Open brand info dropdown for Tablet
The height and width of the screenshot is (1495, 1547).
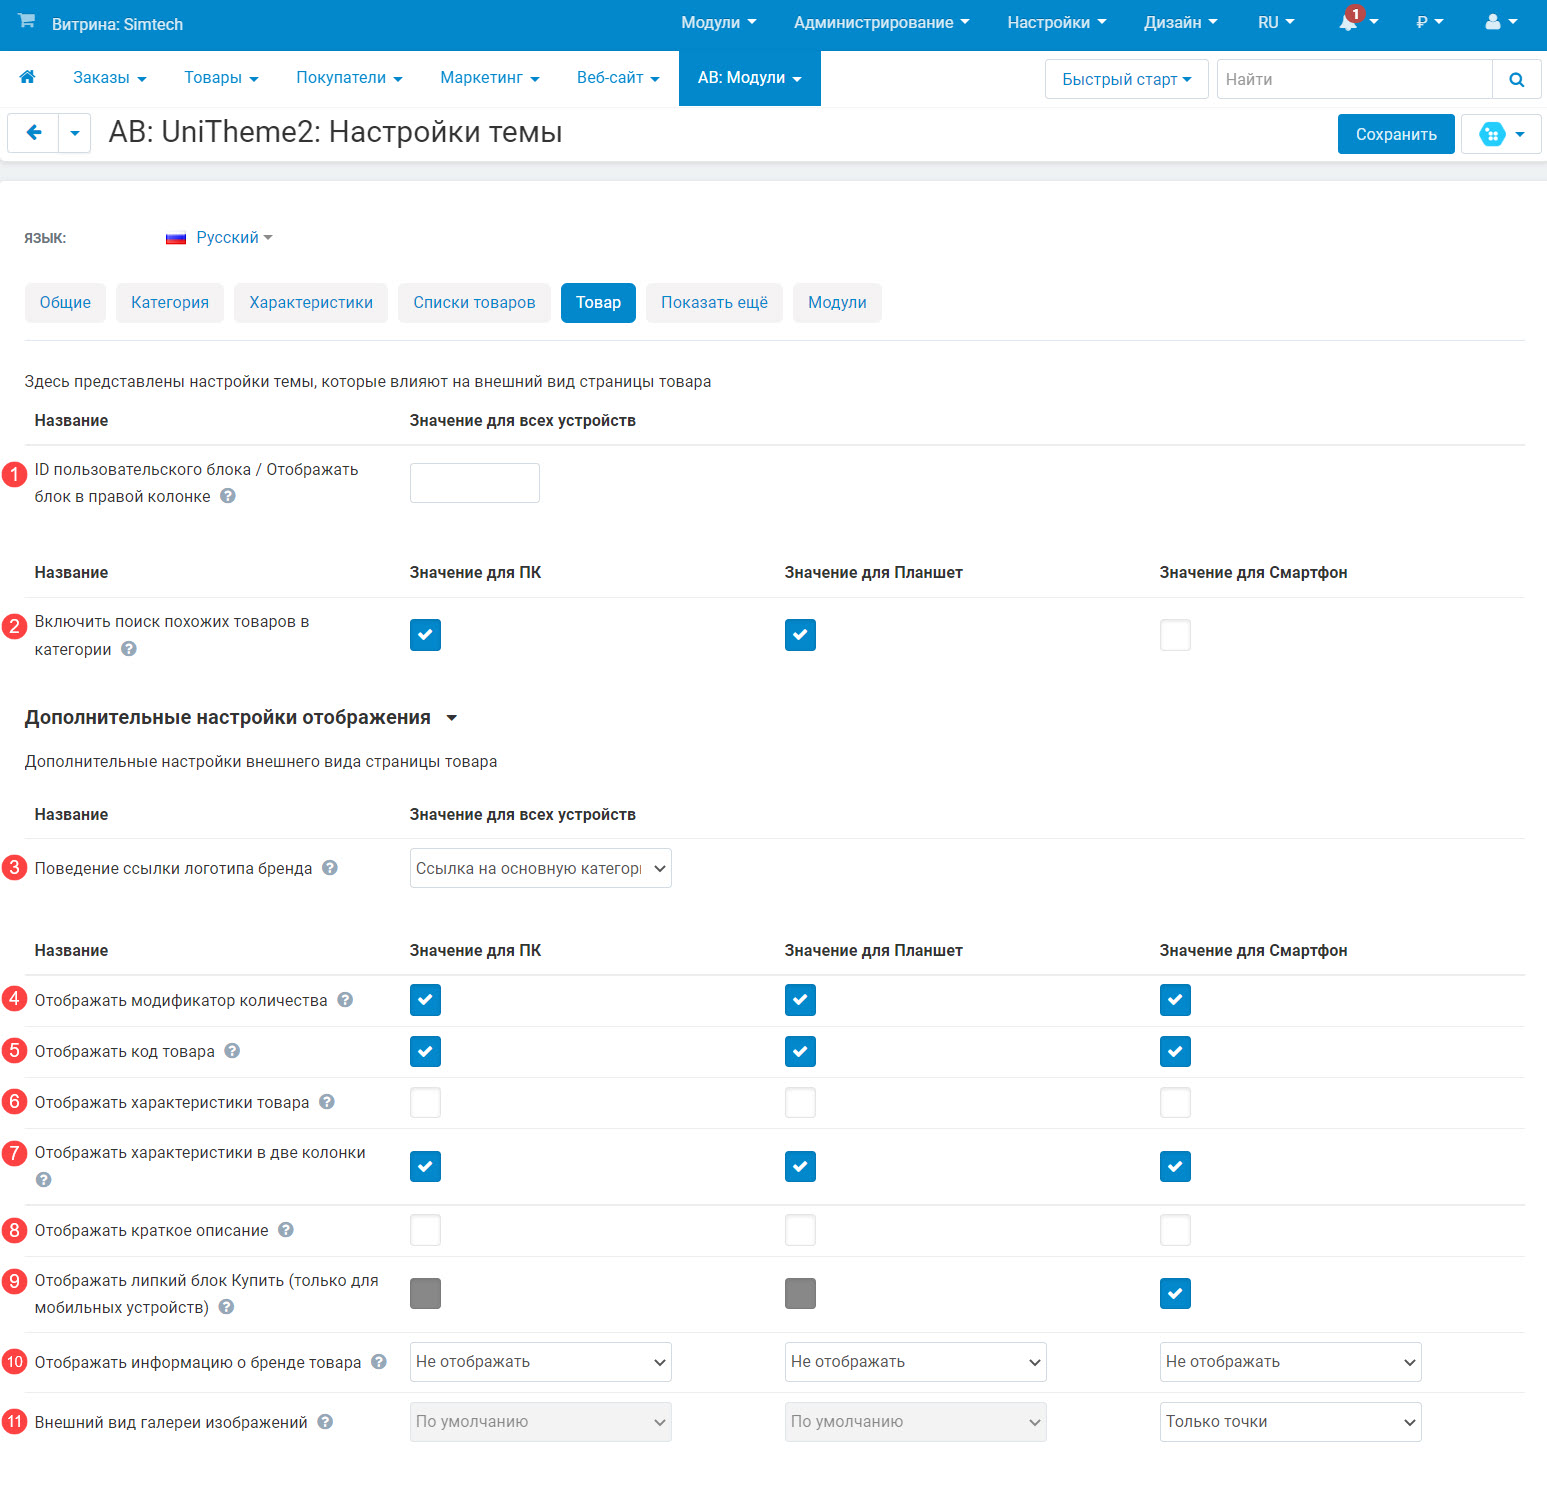[916, 1362]
